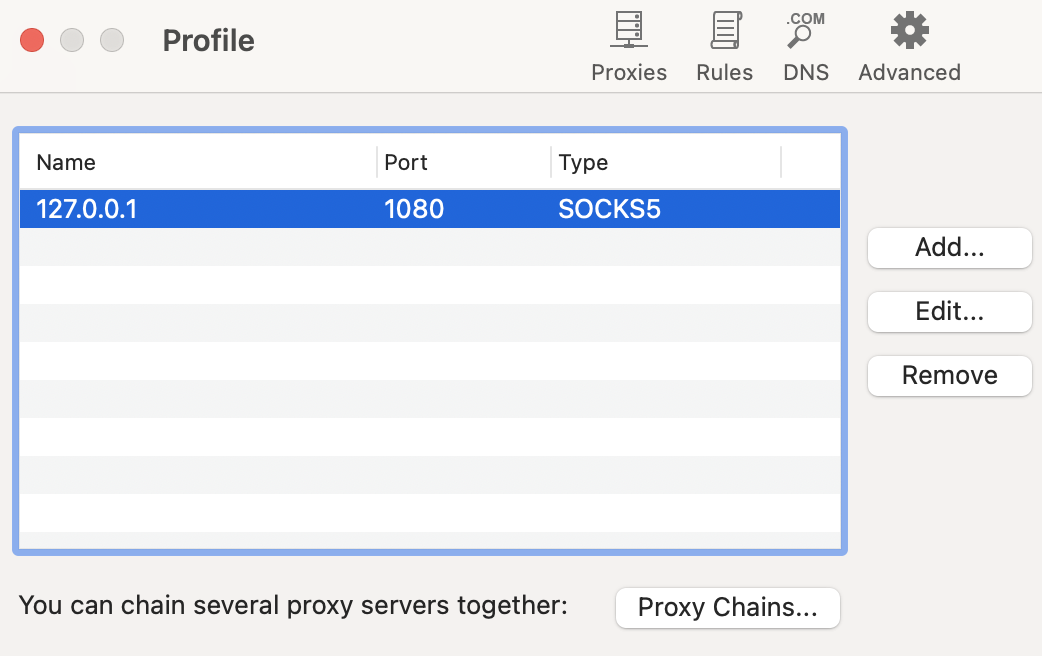Click Edit... for the selected proxy
1042x656 pixels.
tap(949, 312)
